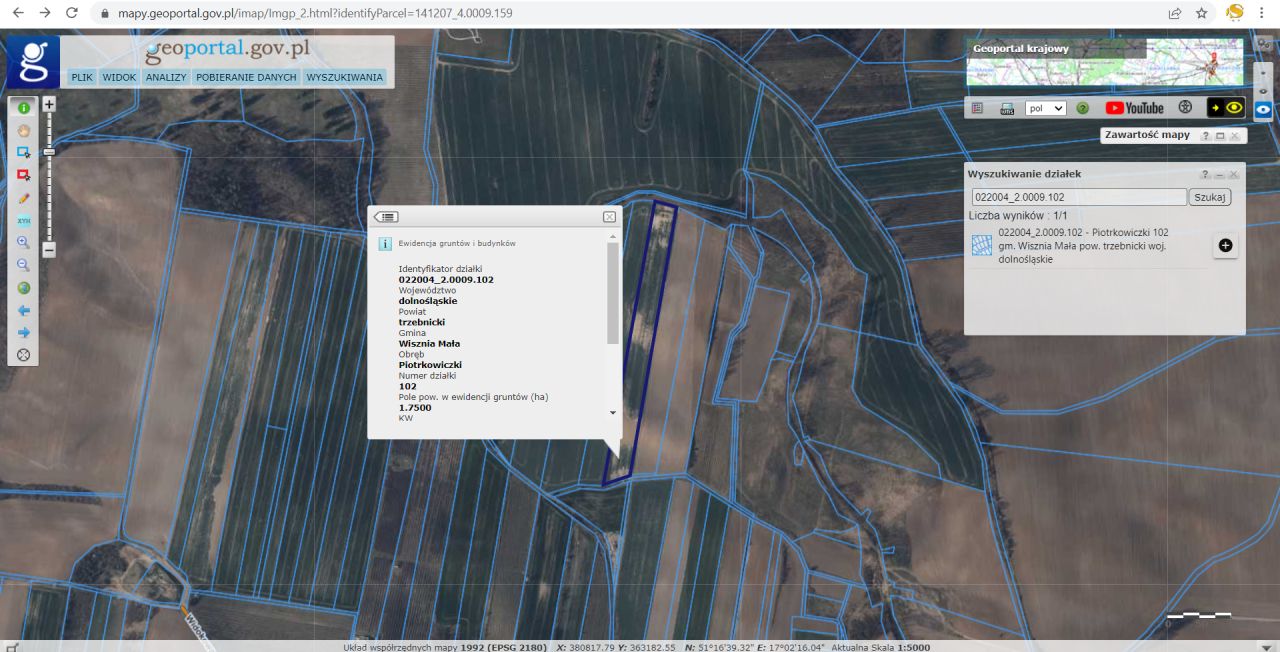The width and height of the screenshot is (1280, 652).
Task: Open the XYH coordinates tool
Action: coord(23,220)
